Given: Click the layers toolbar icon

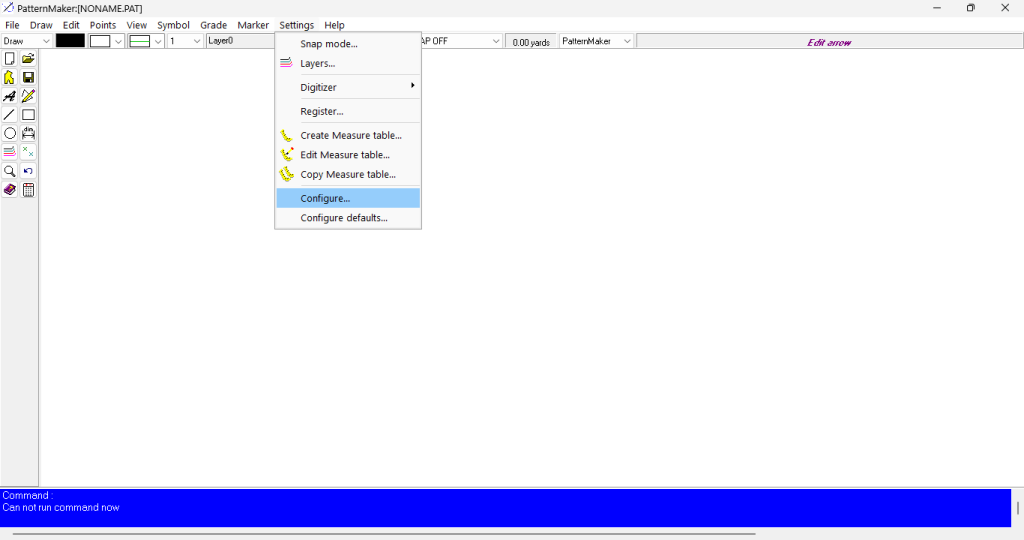Looking at the screenshot, I should [10, 152].
